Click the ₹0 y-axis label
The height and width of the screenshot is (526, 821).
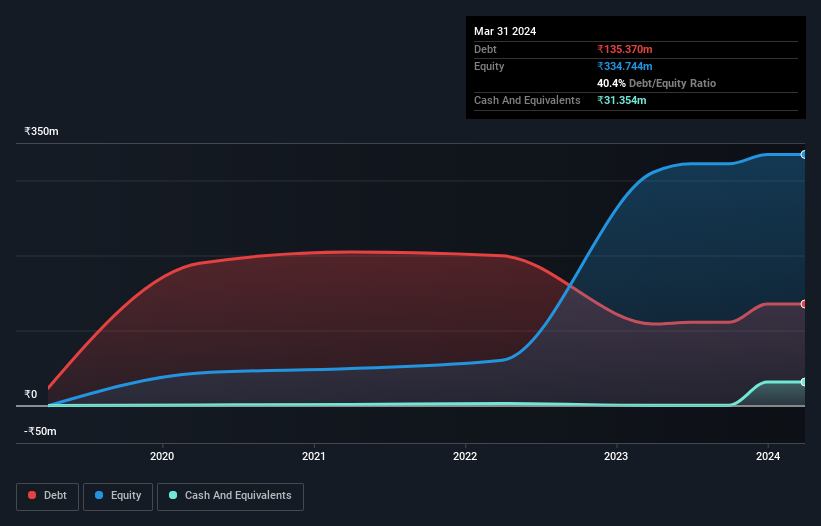click(x=31, y=394)
